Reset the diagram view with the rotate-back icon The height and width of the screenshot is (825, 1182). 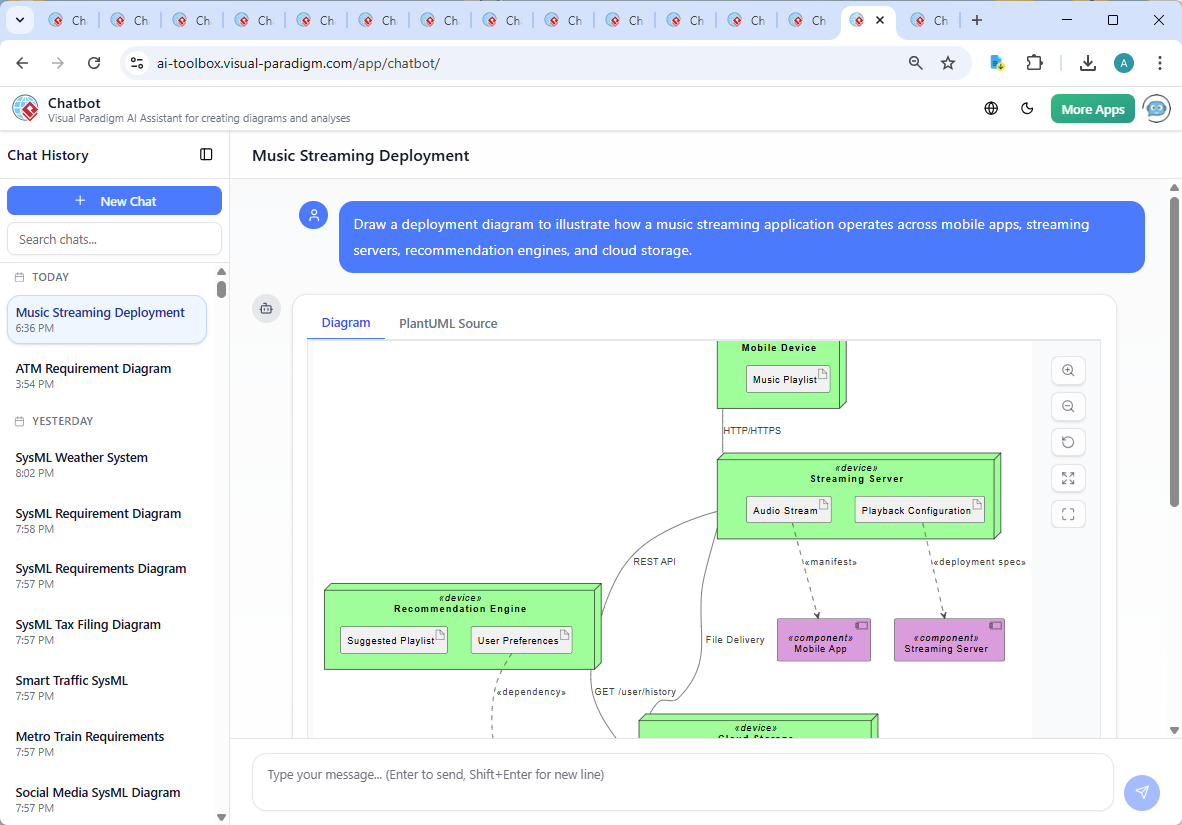1068,442
